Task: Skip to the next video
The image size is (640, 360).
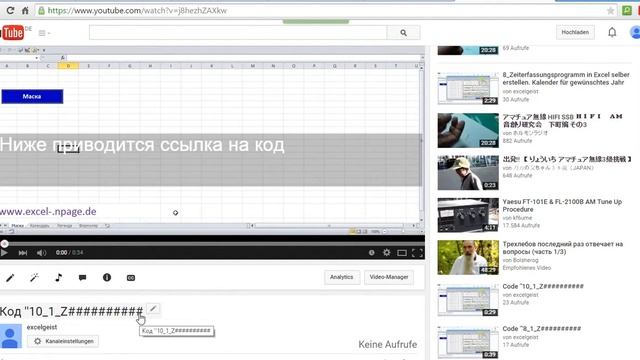Action: pyautogui.click(x=23, y=253)
